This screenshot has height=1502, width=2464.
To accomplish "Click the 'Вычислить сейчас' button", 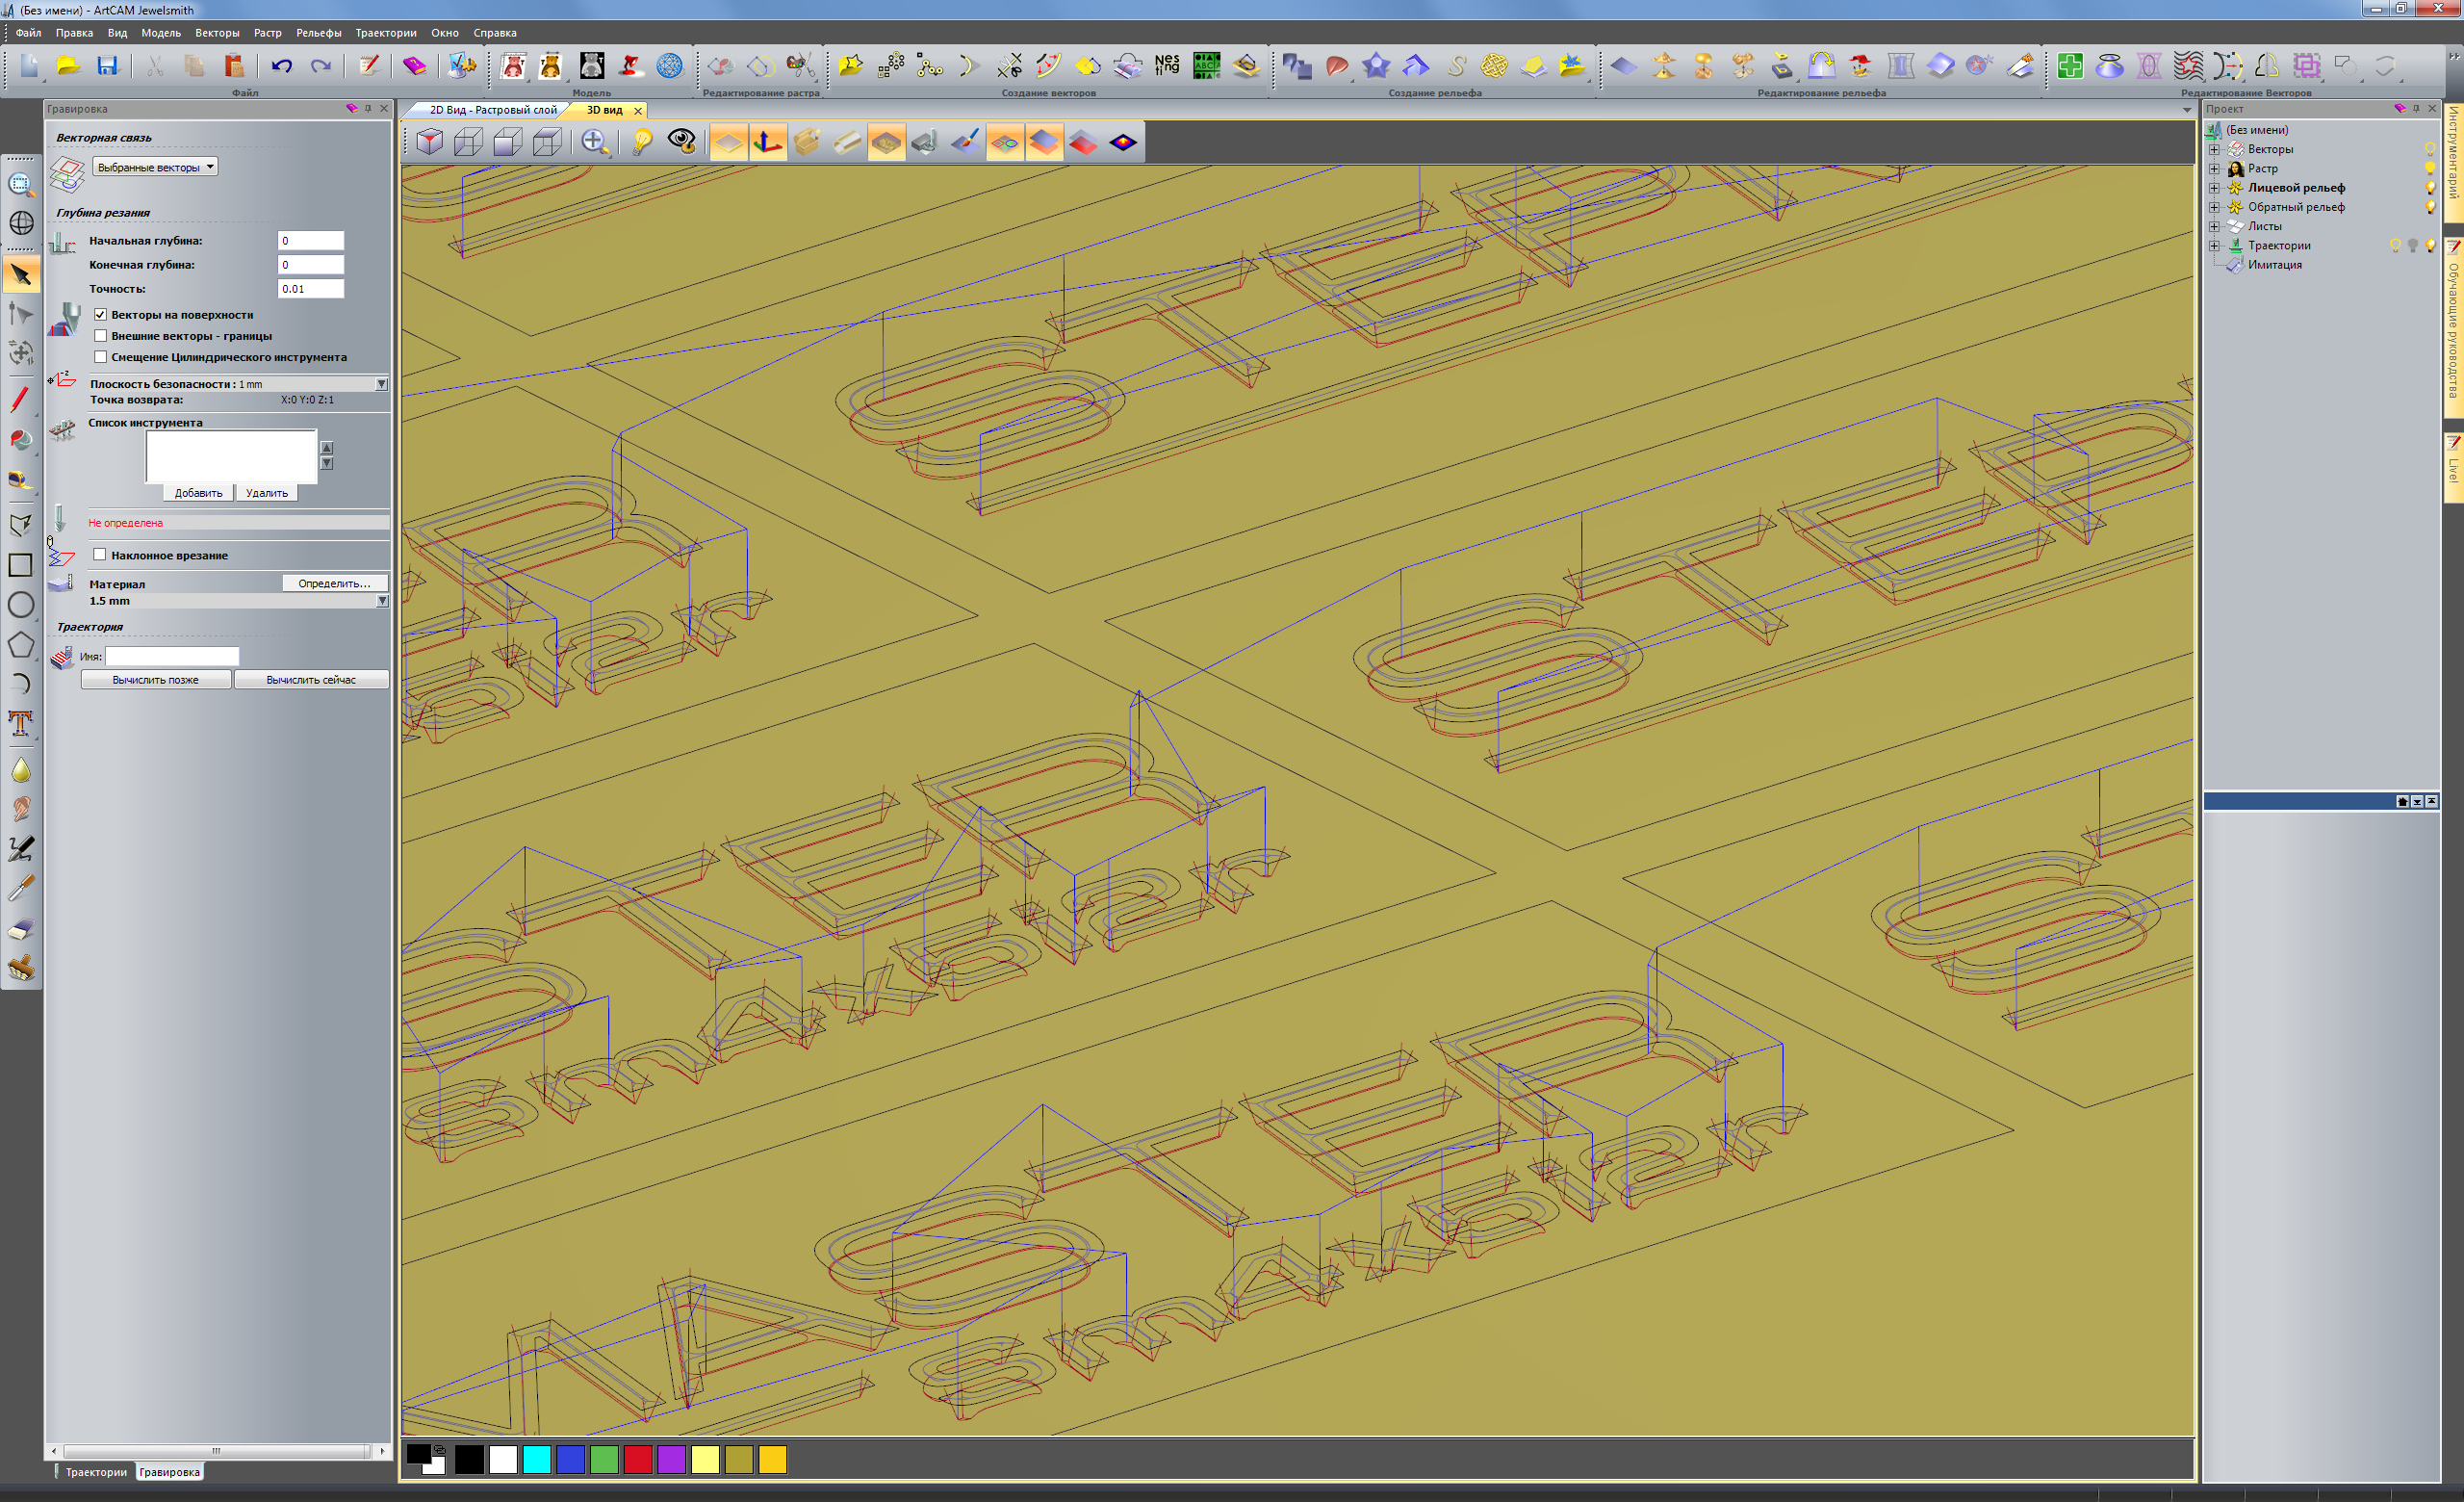I will 311,680.
